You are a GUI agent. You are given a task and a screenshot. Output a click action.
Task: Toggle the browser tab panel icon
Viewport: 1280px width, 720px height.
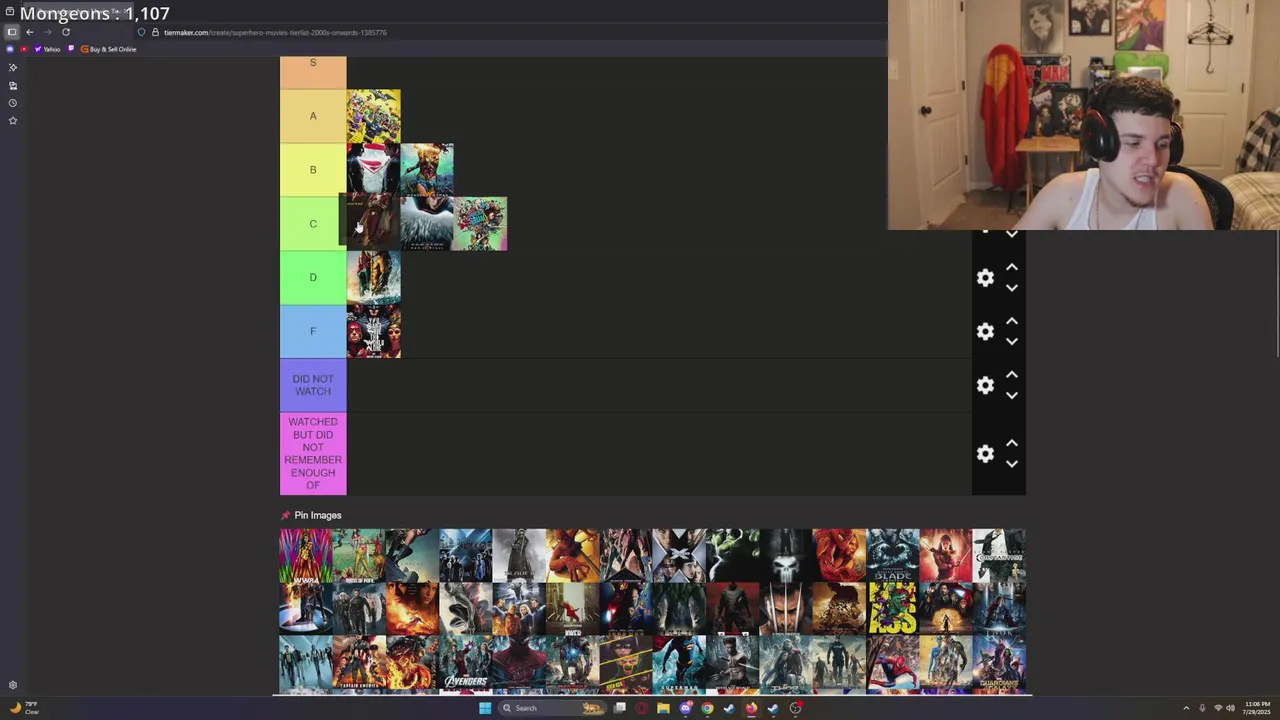[12, 32]
